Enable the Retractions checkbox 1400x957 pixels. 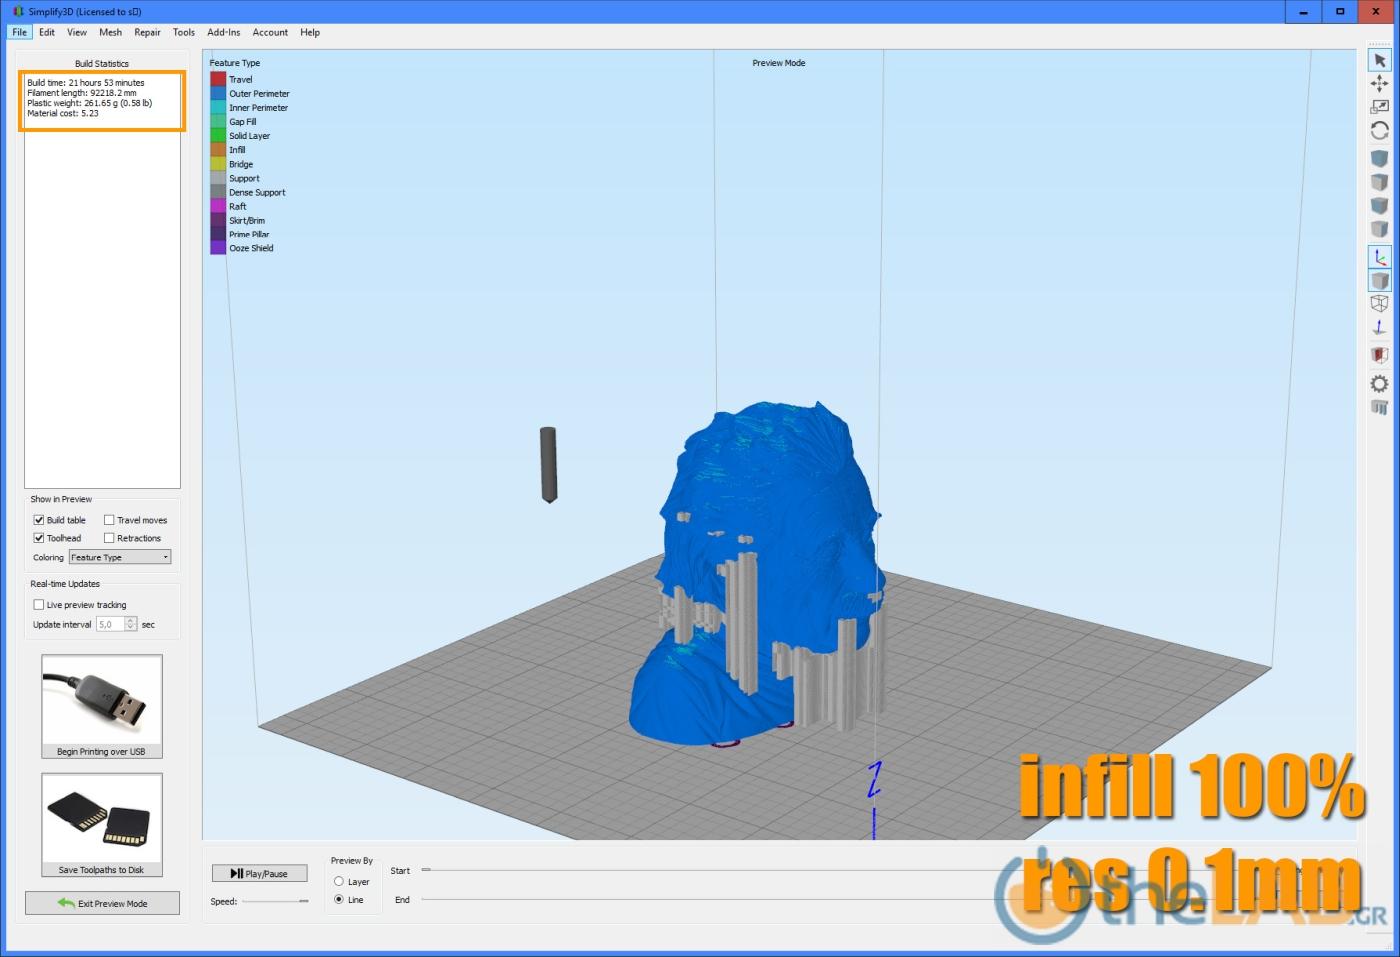[x=109, y=538]
